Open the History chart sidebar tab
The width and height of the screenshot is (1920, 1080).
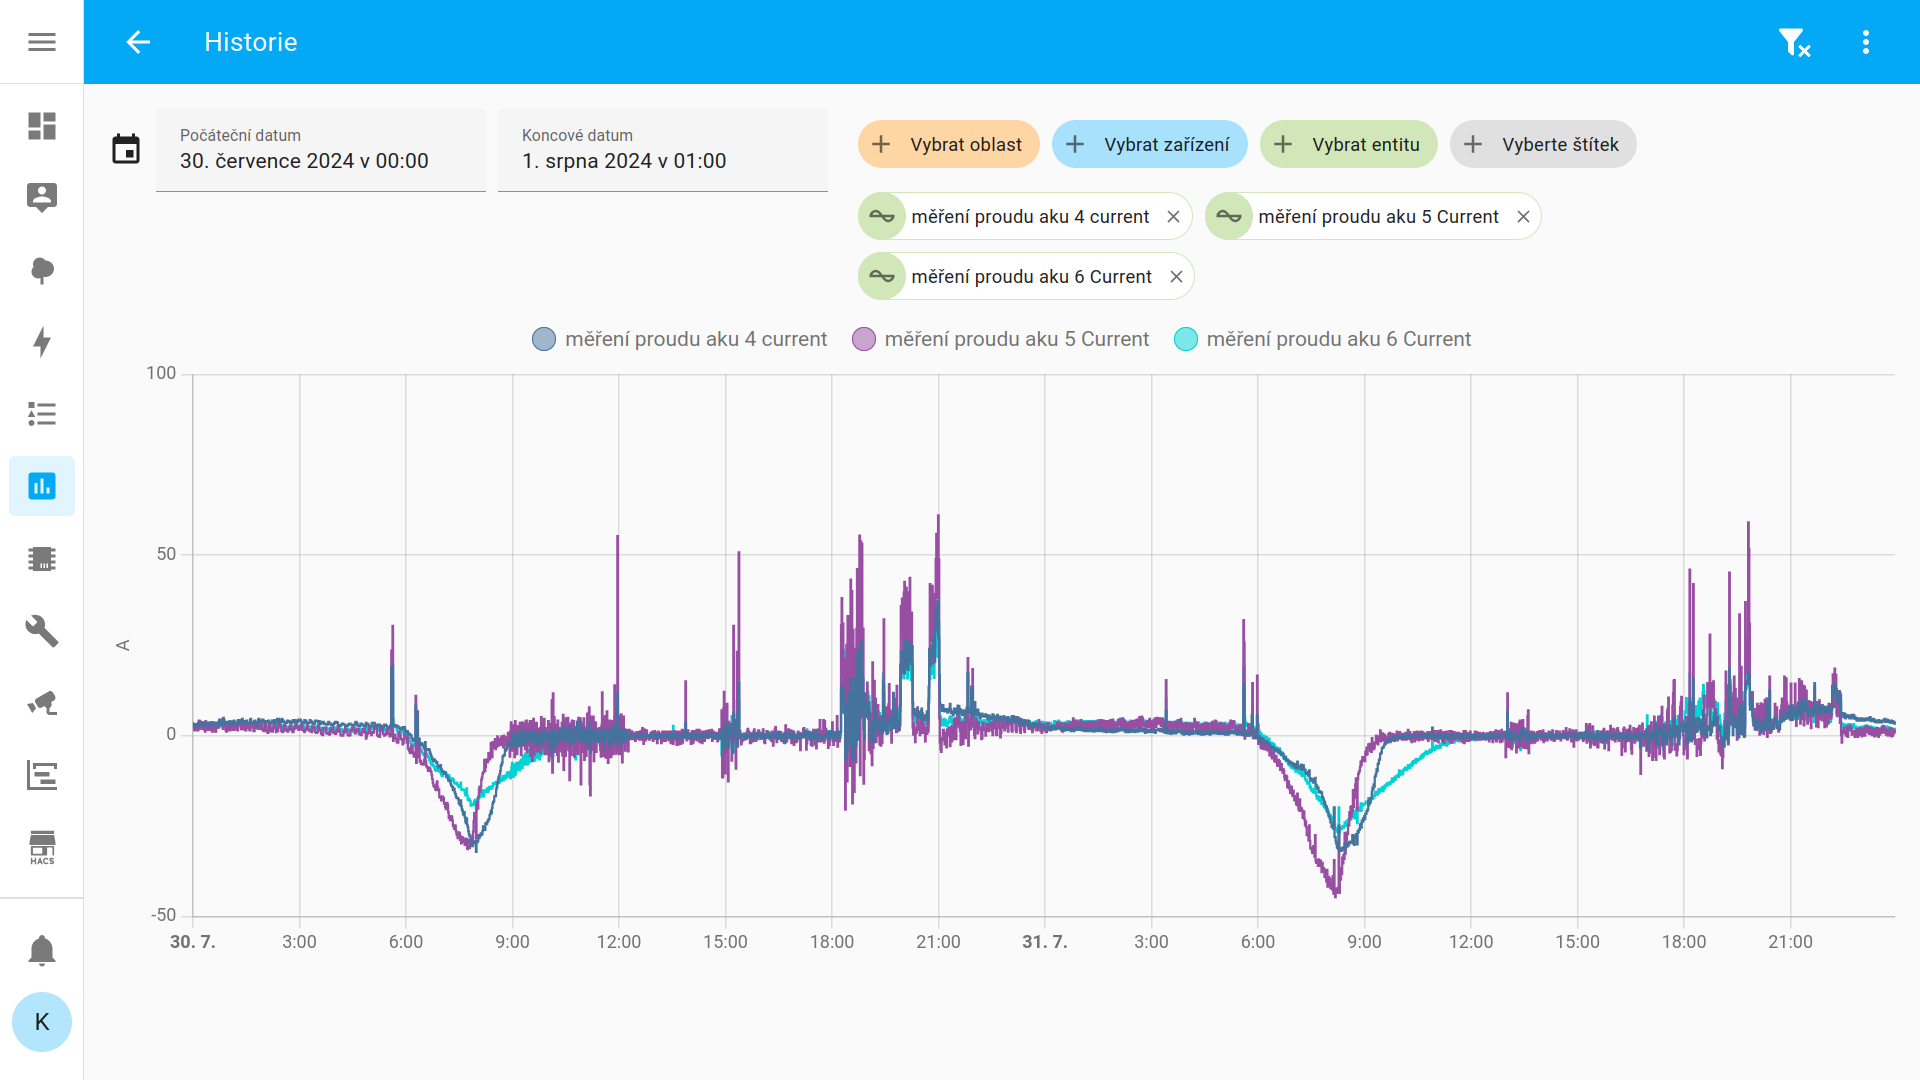point(41,486)
